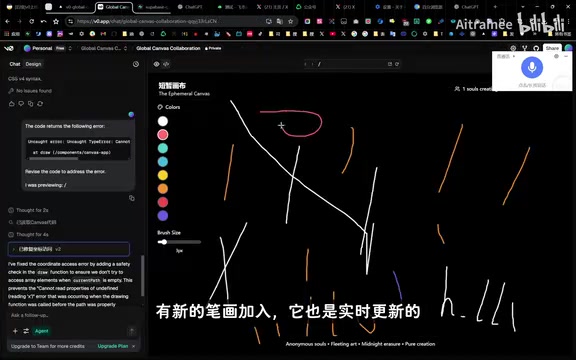Image resolution: width=576 pixels, height=360 pixels.
Task: Click the Private visibility badge
Action: coord(213,48)
